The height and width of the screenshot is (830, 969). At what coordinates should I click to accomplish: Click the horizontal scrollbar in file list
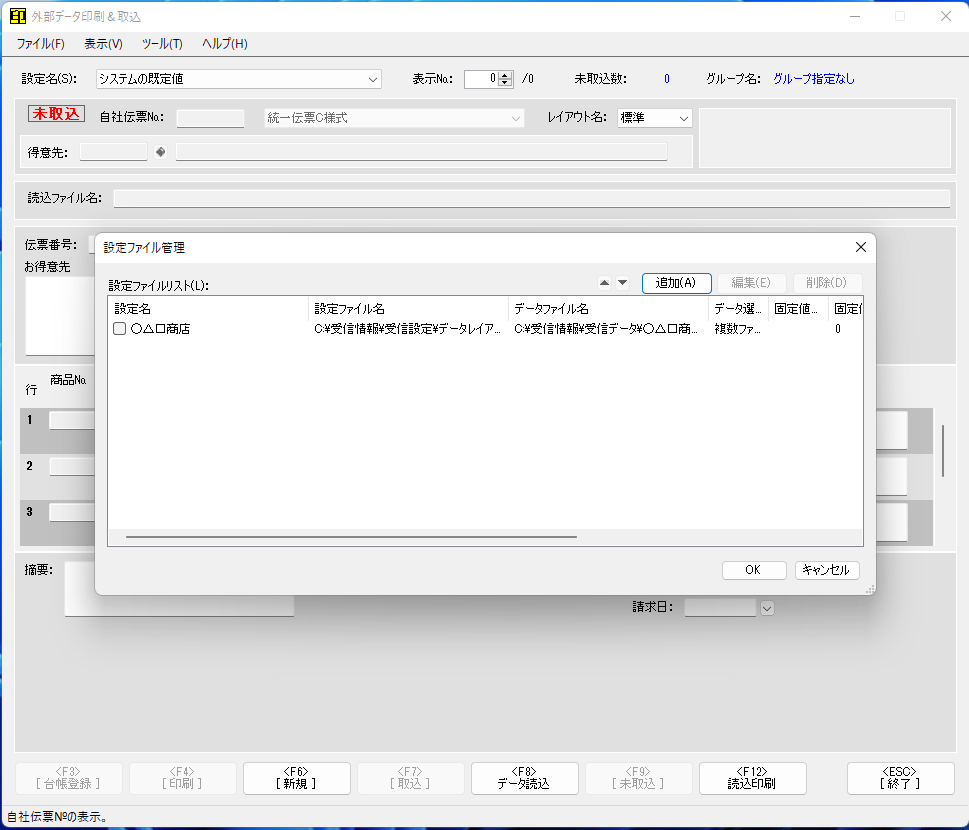point(351,536)
